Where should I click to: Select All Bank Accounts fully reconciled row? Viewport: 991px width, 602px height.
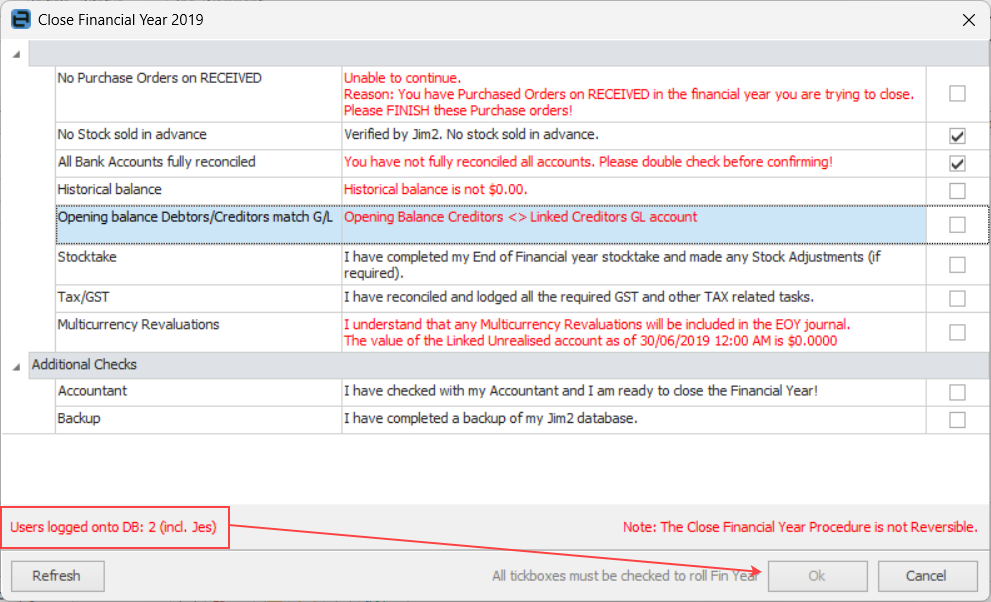click(x=522, y=163)
